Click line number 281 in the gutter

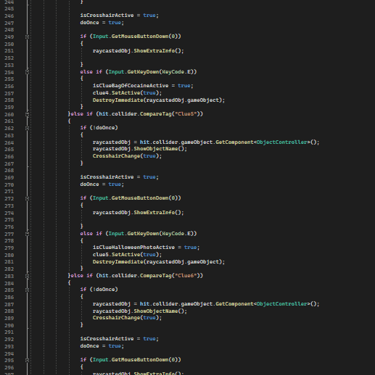tap(9, 262)
